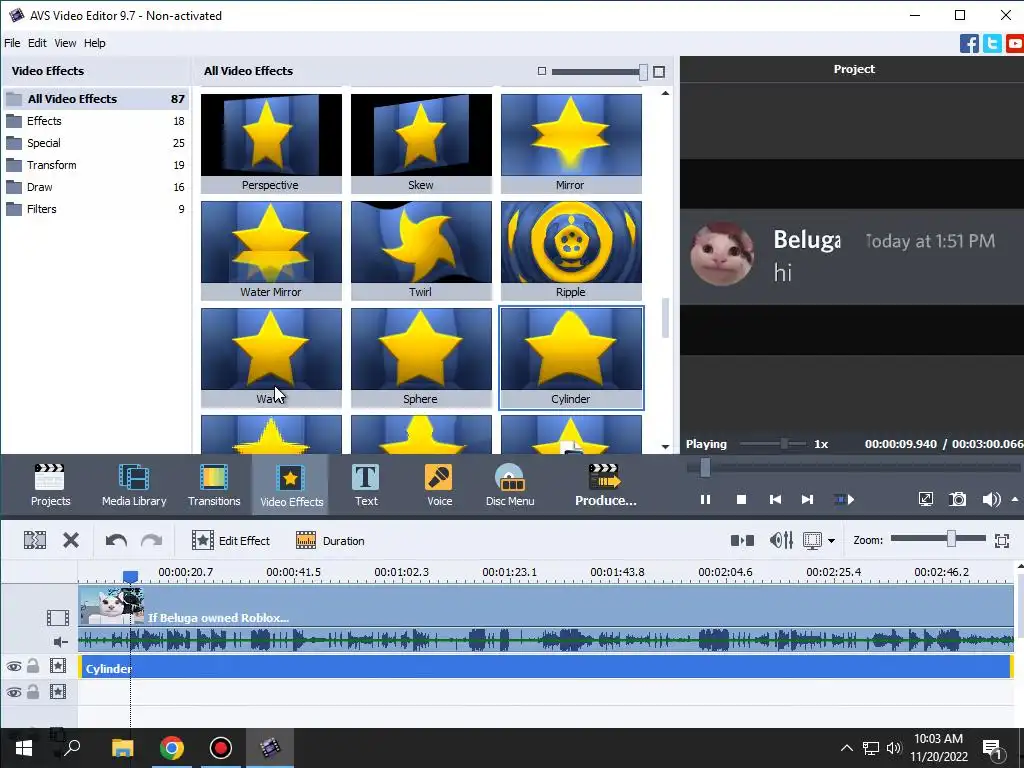Expand the monitor view dropdown arrow

tap(831, 541)
